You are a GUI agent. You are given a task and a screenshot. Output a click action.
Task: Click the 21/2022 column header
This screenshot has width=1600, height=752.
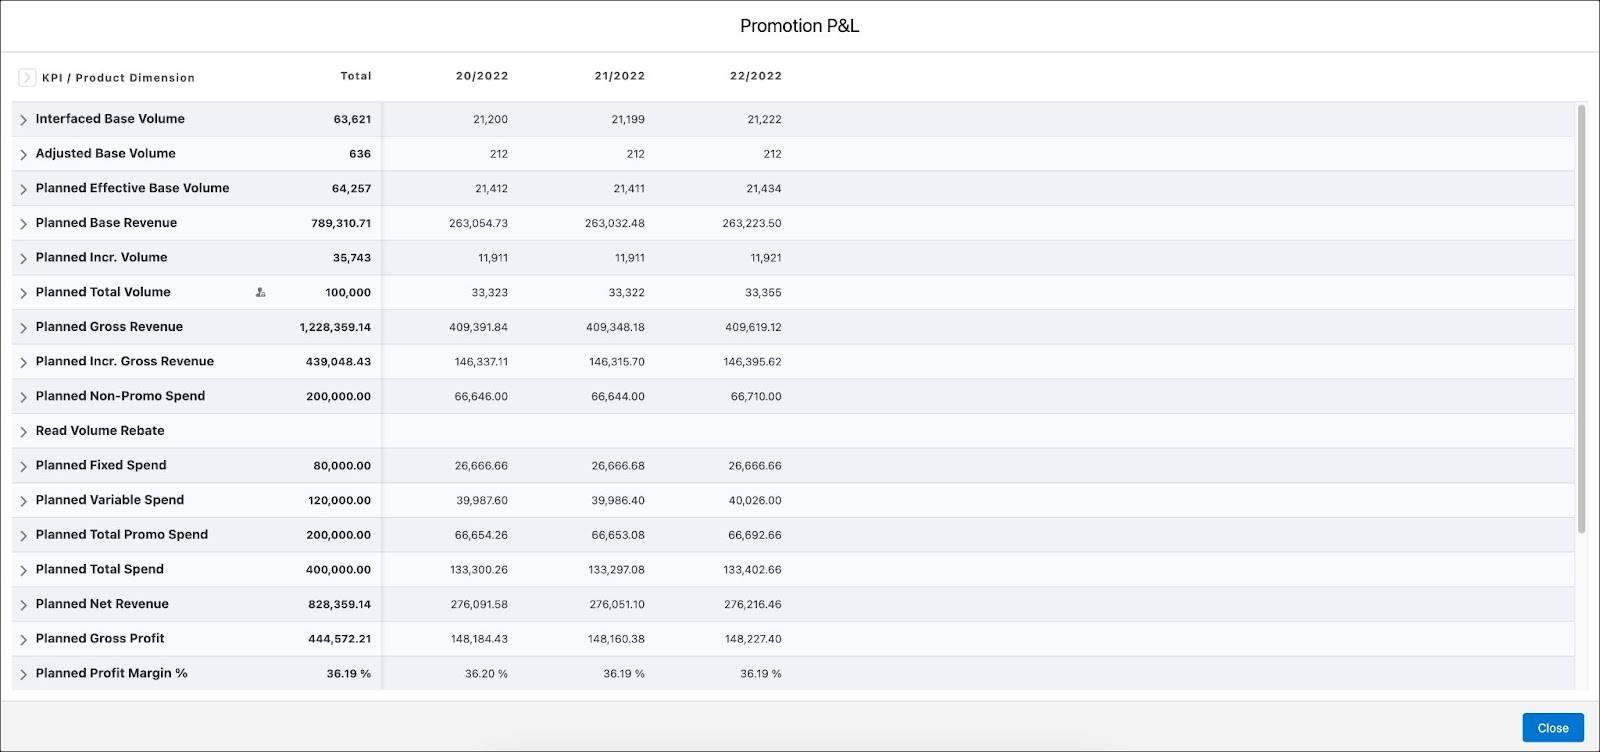[620, 76]
